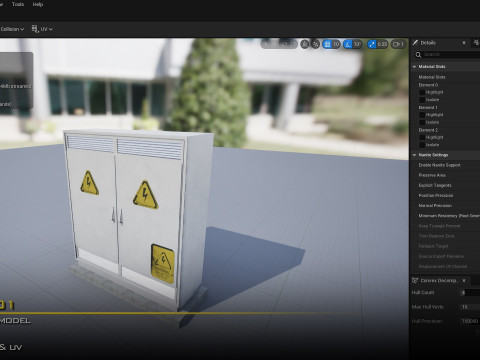This screenshot has height=360, width=480.
Task: Click the Convex Decomposition tab icon
Action: point(415,281)
